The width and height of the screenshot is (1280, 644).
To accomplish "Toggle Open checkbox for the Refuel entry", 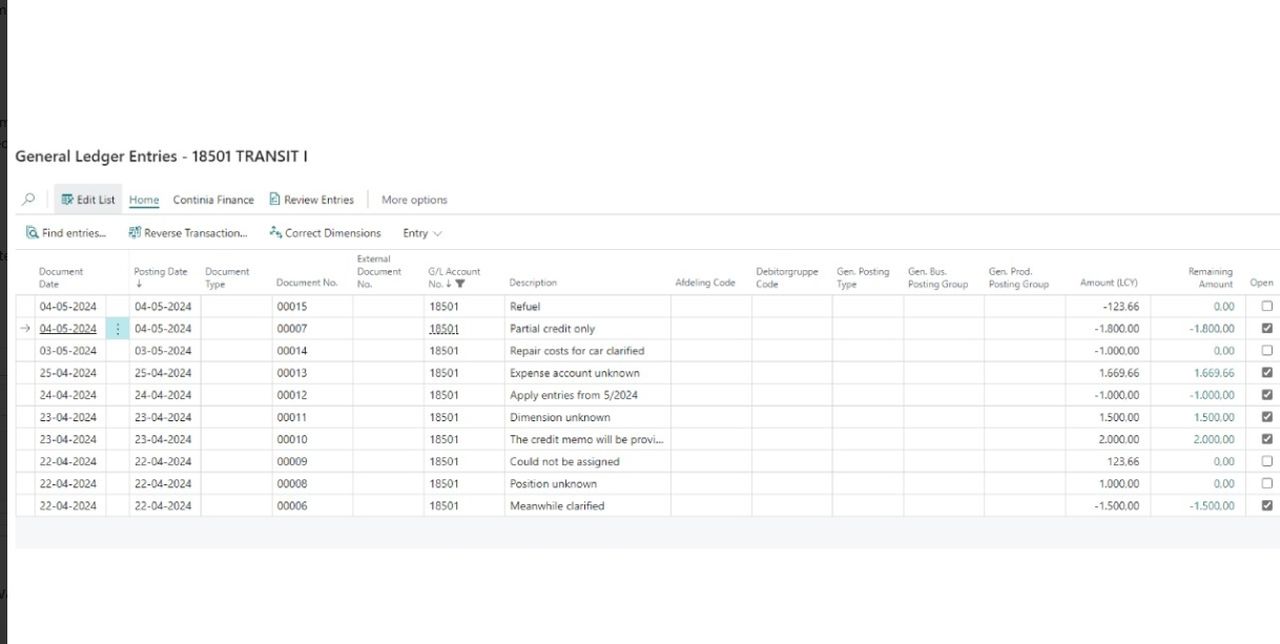I will [x=1267, y=307].
